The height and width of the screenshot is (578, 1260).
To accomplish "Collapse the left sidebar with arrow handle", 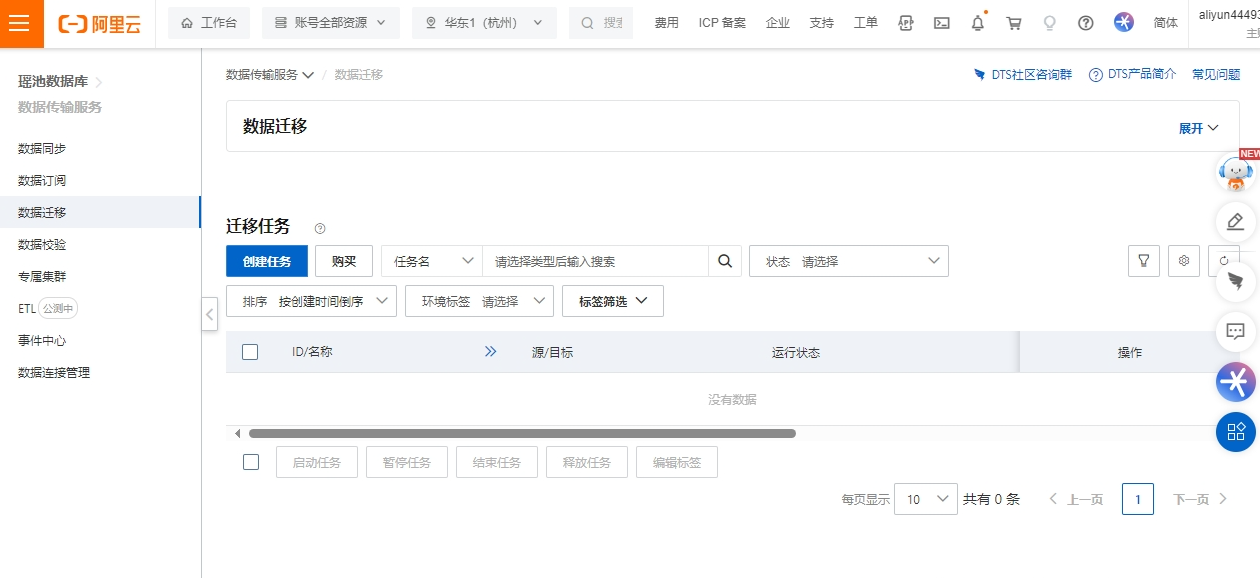I will [209, 314].
